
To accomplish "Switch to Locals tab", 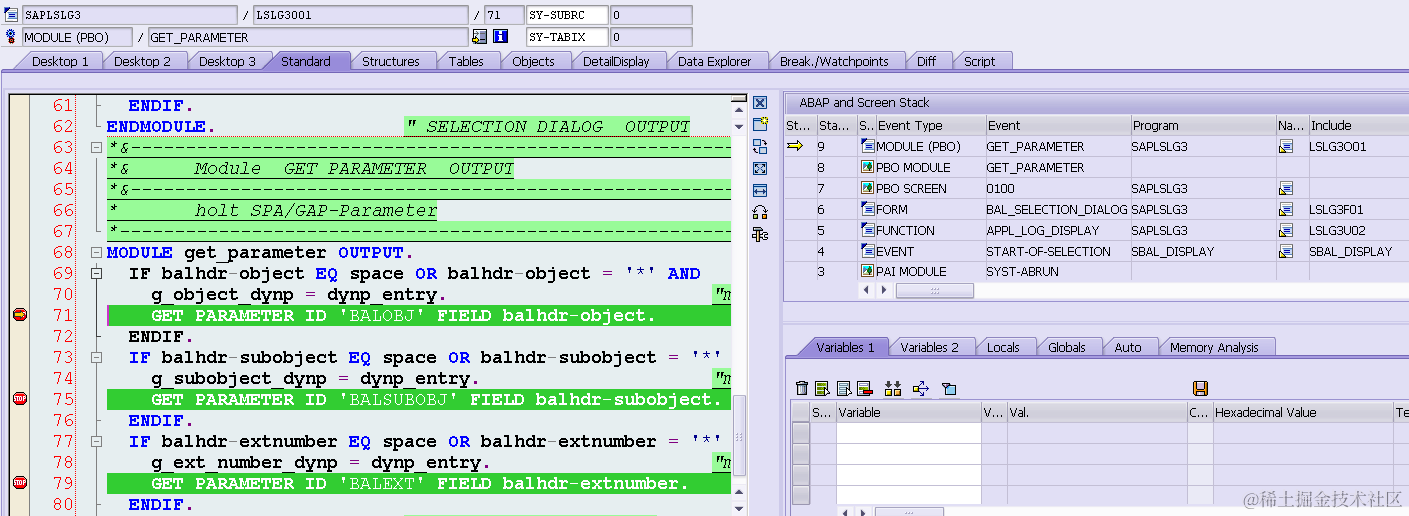I will click(x=1003, y=347).
